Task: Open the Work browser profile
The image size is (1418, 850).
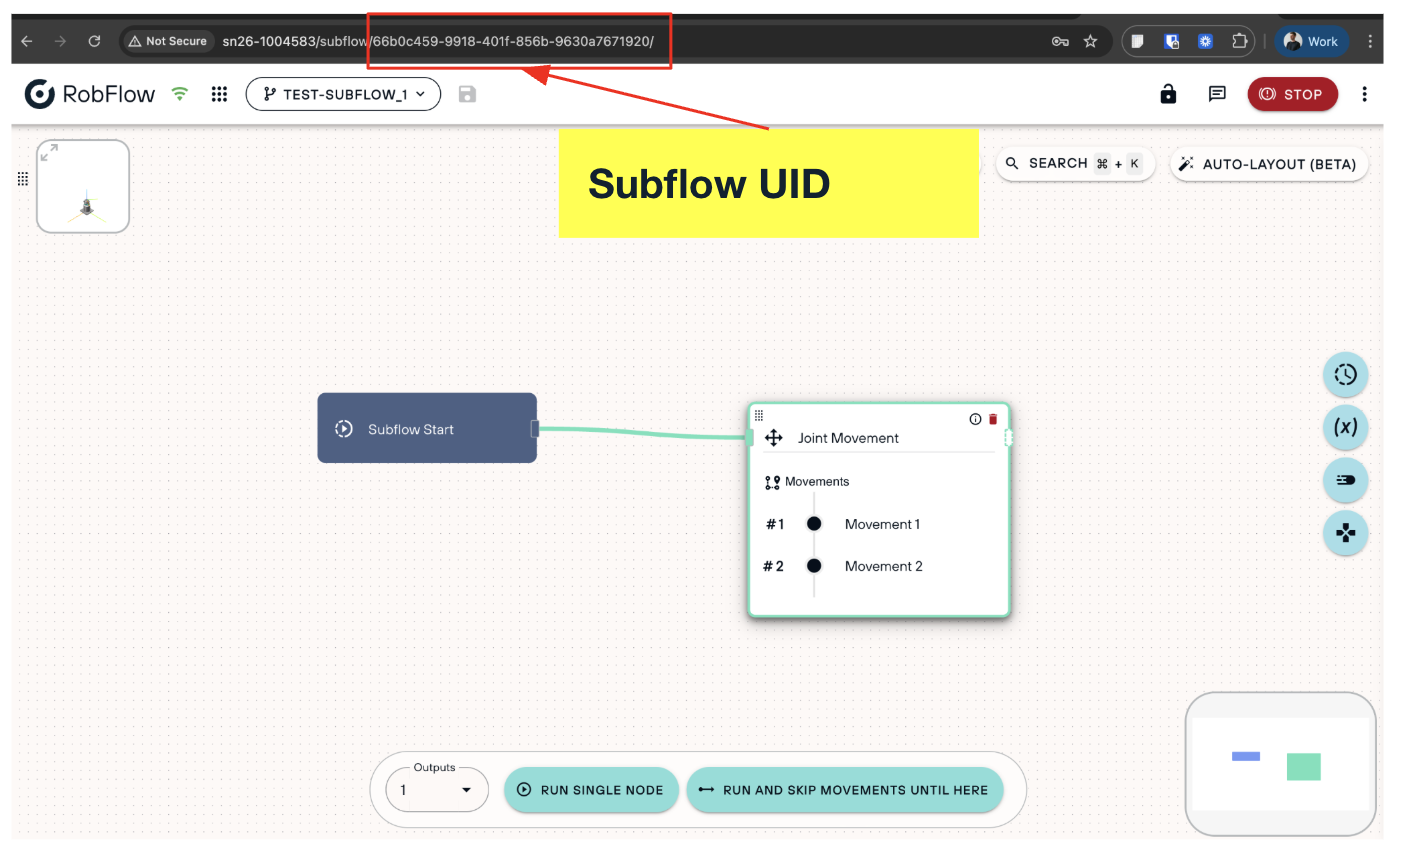Action: pos(1311,41)
